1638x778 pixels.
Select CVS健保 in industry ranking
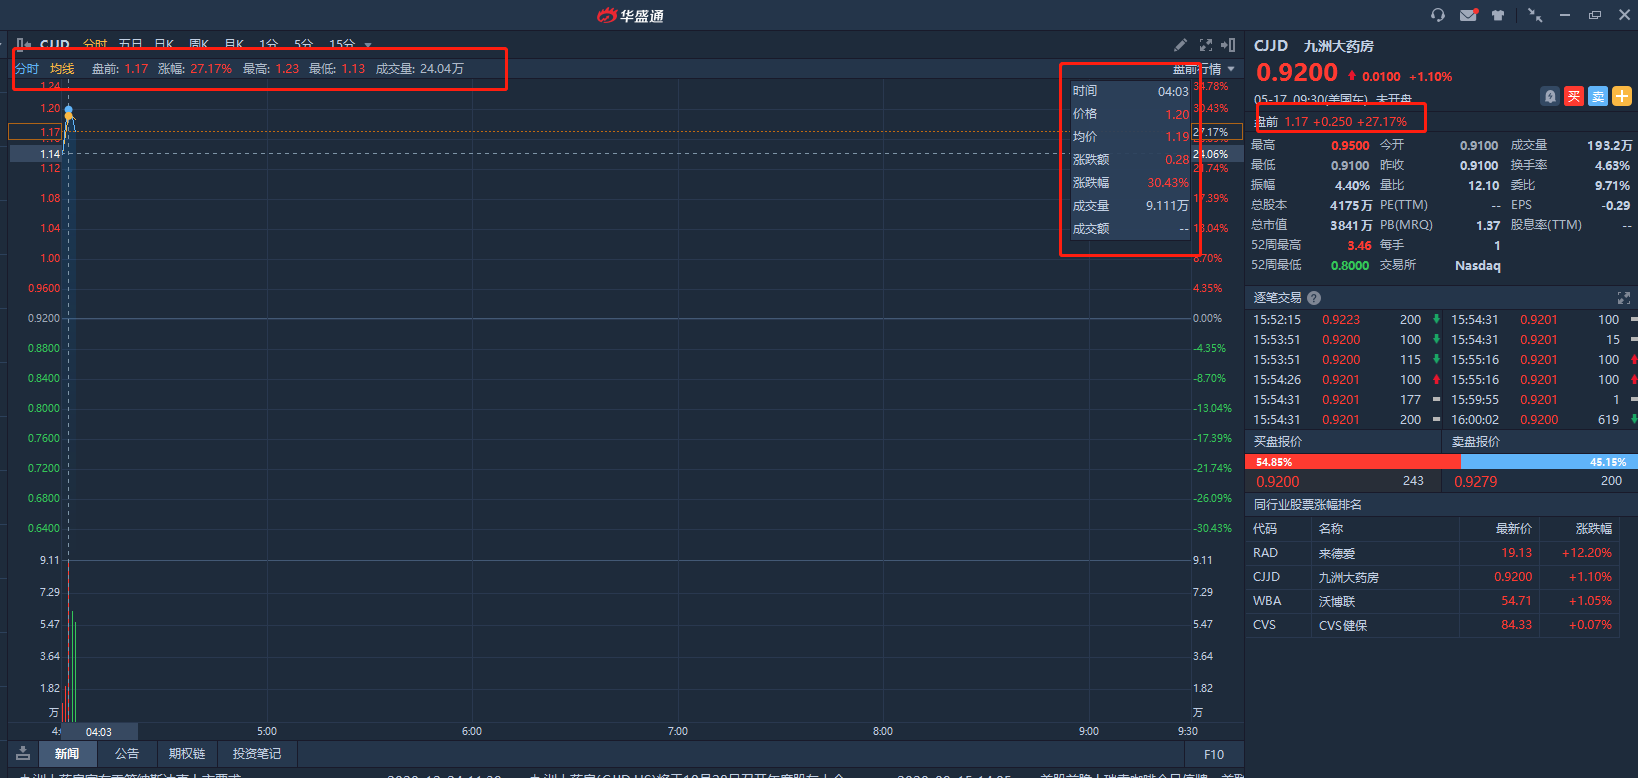pos(1432,625)
